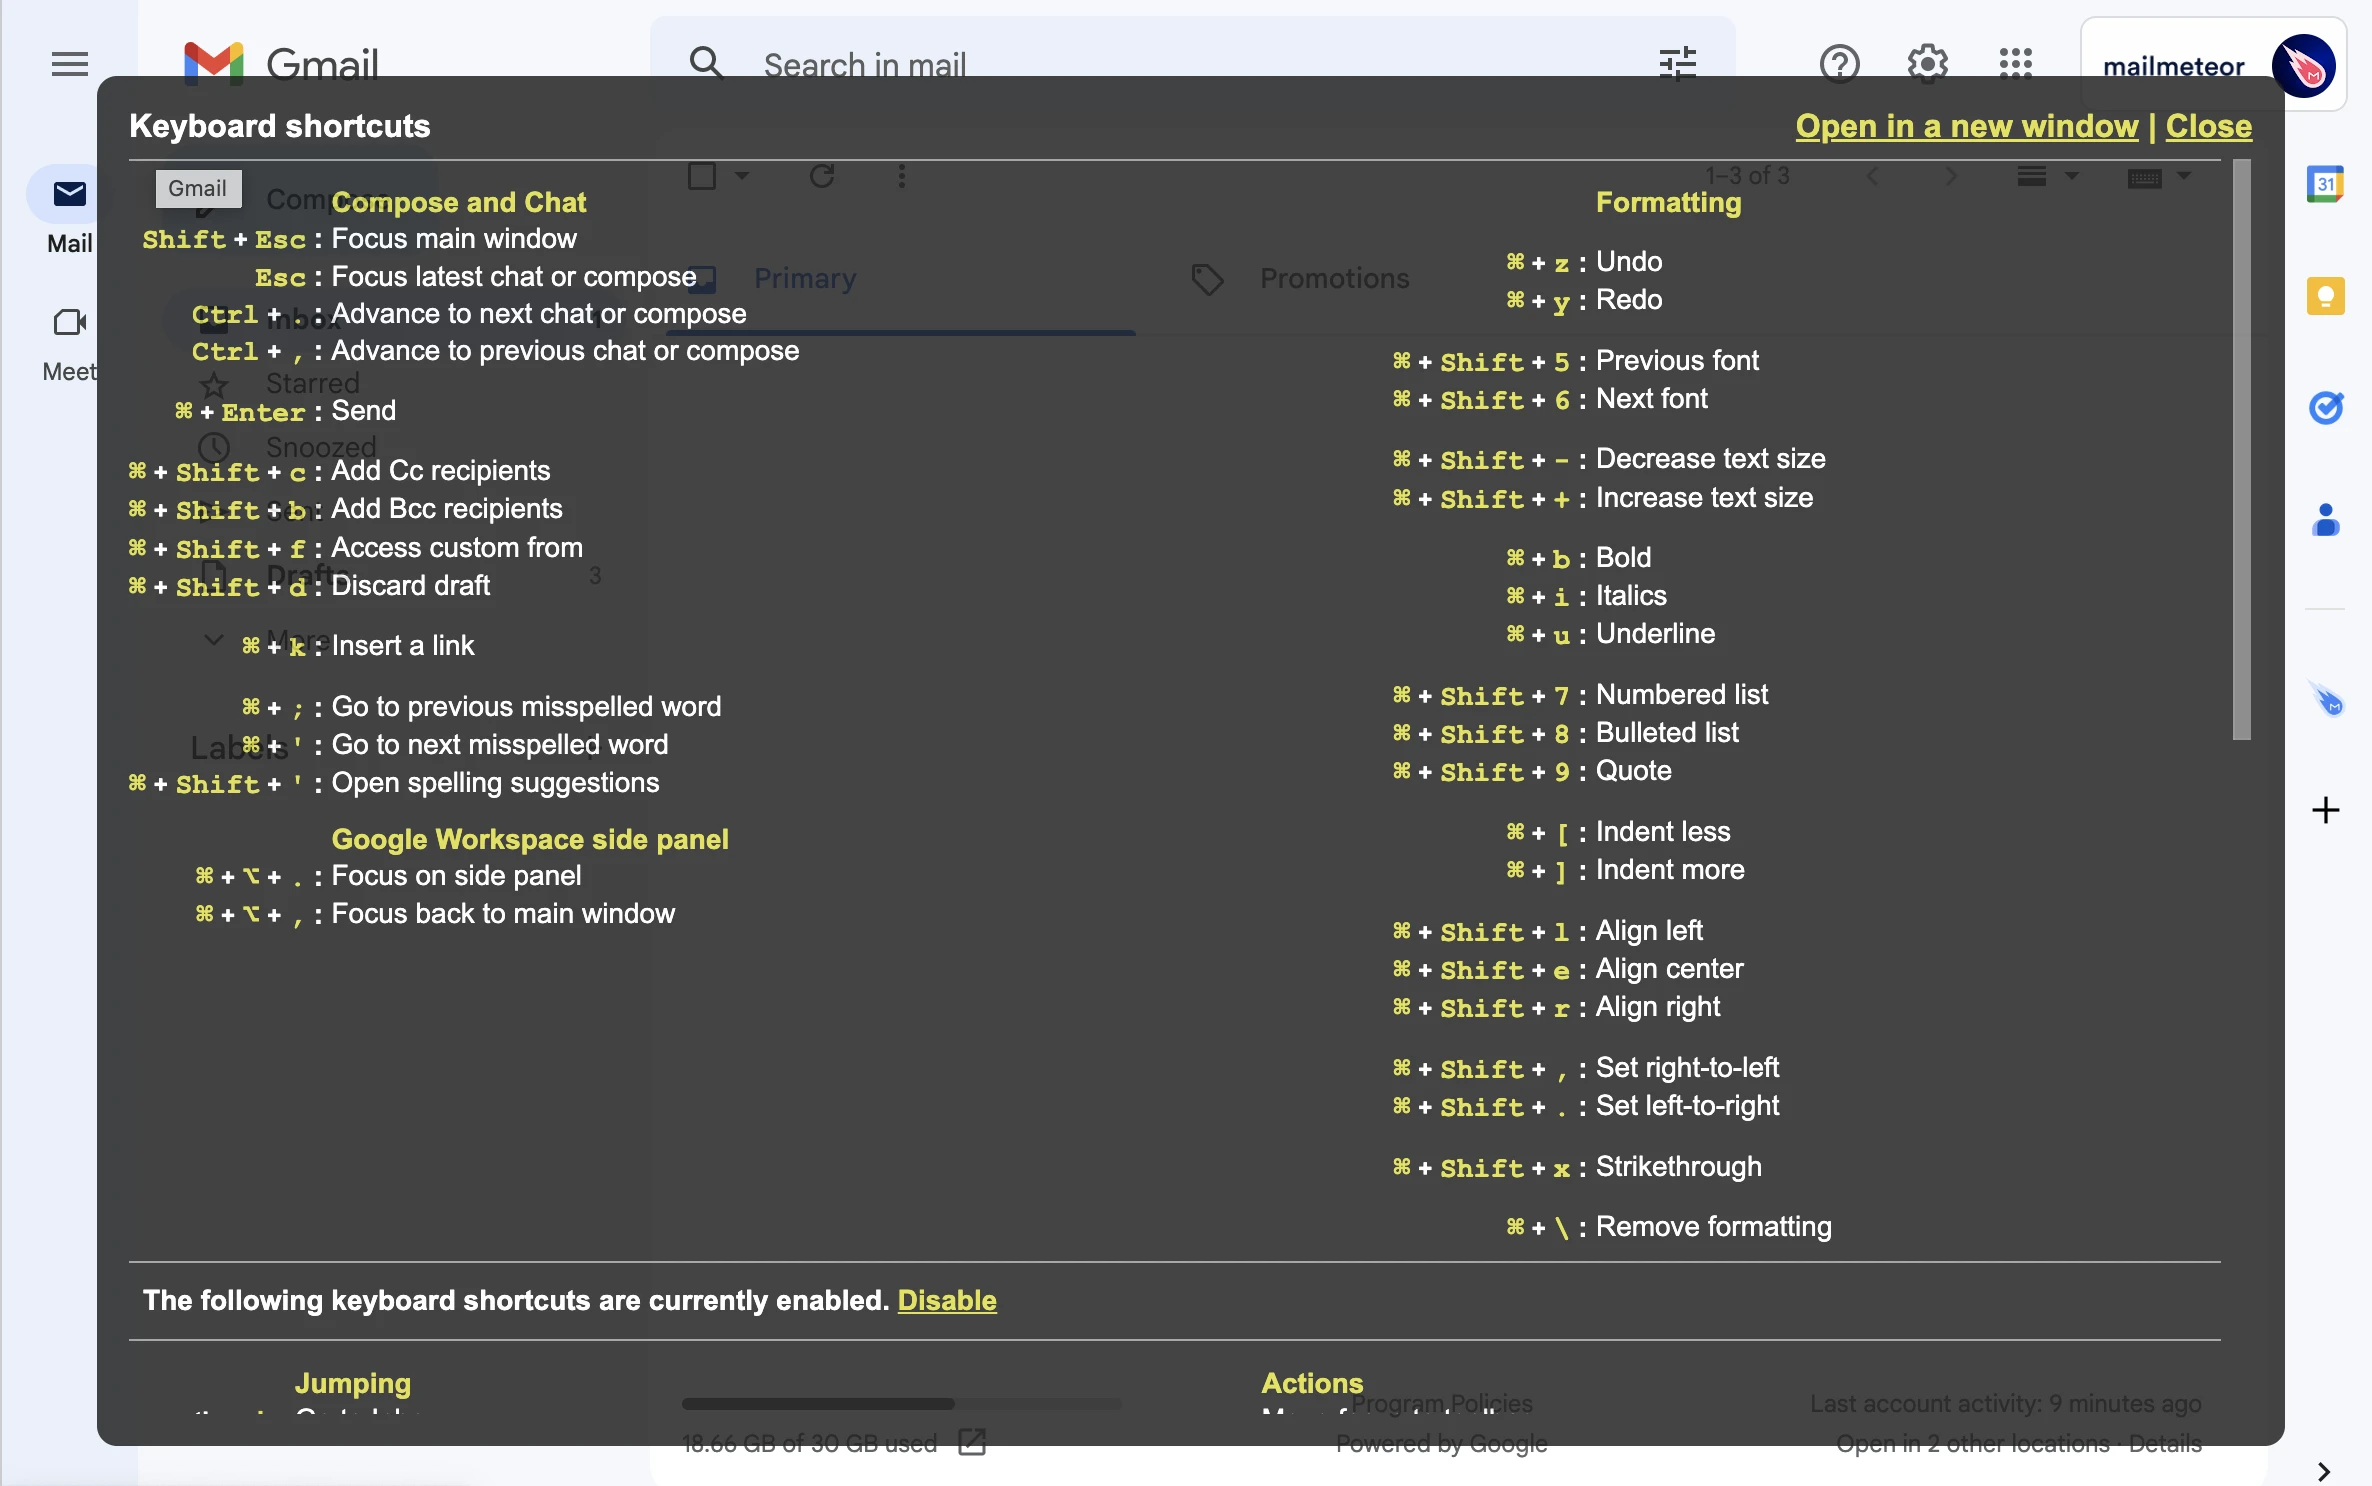The image size is (2372, 1486).
Task: Click the 'Actions' section heading
Action: [1312, 1383]
